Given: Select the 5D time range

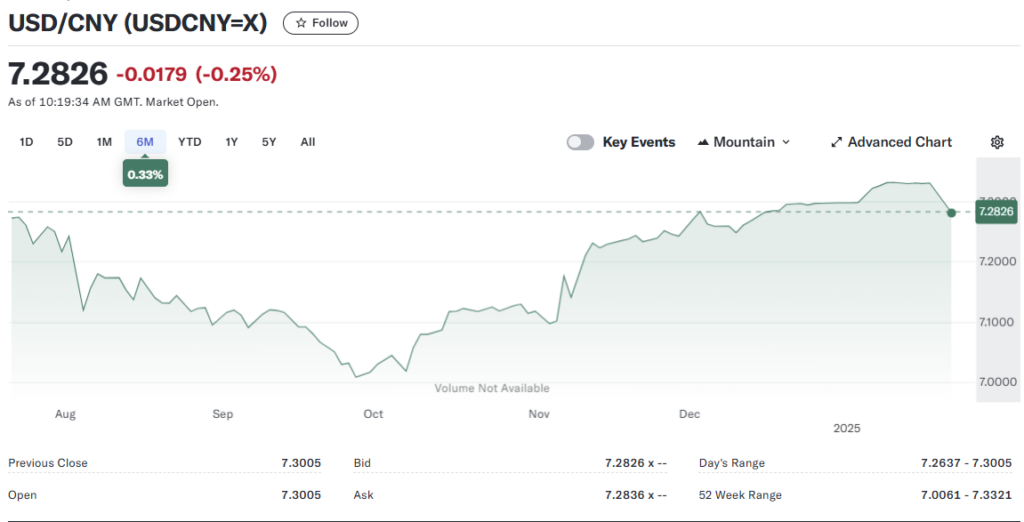Looking at the screenshot, I should (x=65, y=142).
